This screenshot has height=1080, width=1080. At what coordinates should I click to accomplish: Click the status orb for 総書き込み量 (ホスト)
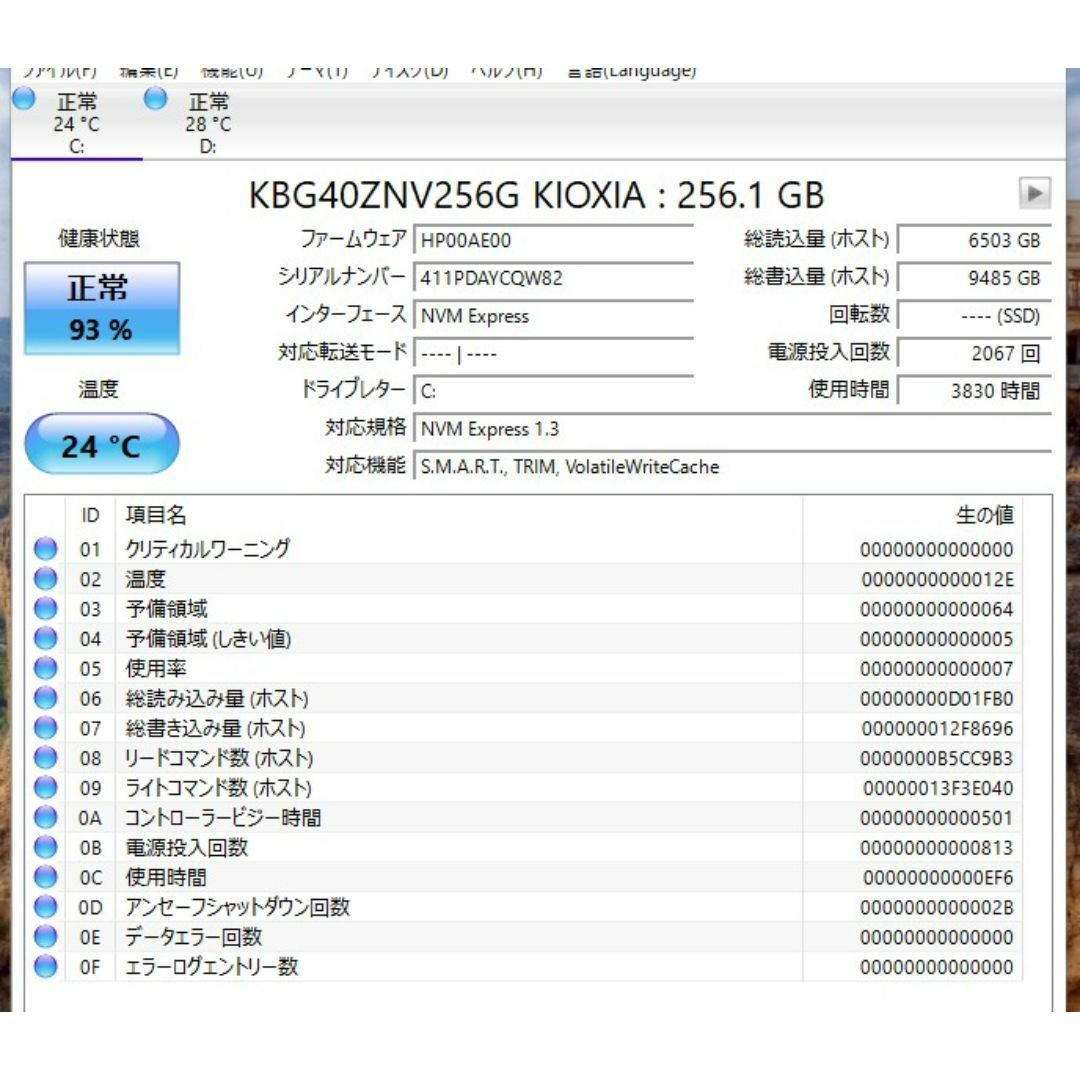pyautogui.click(x=45, y=728)
